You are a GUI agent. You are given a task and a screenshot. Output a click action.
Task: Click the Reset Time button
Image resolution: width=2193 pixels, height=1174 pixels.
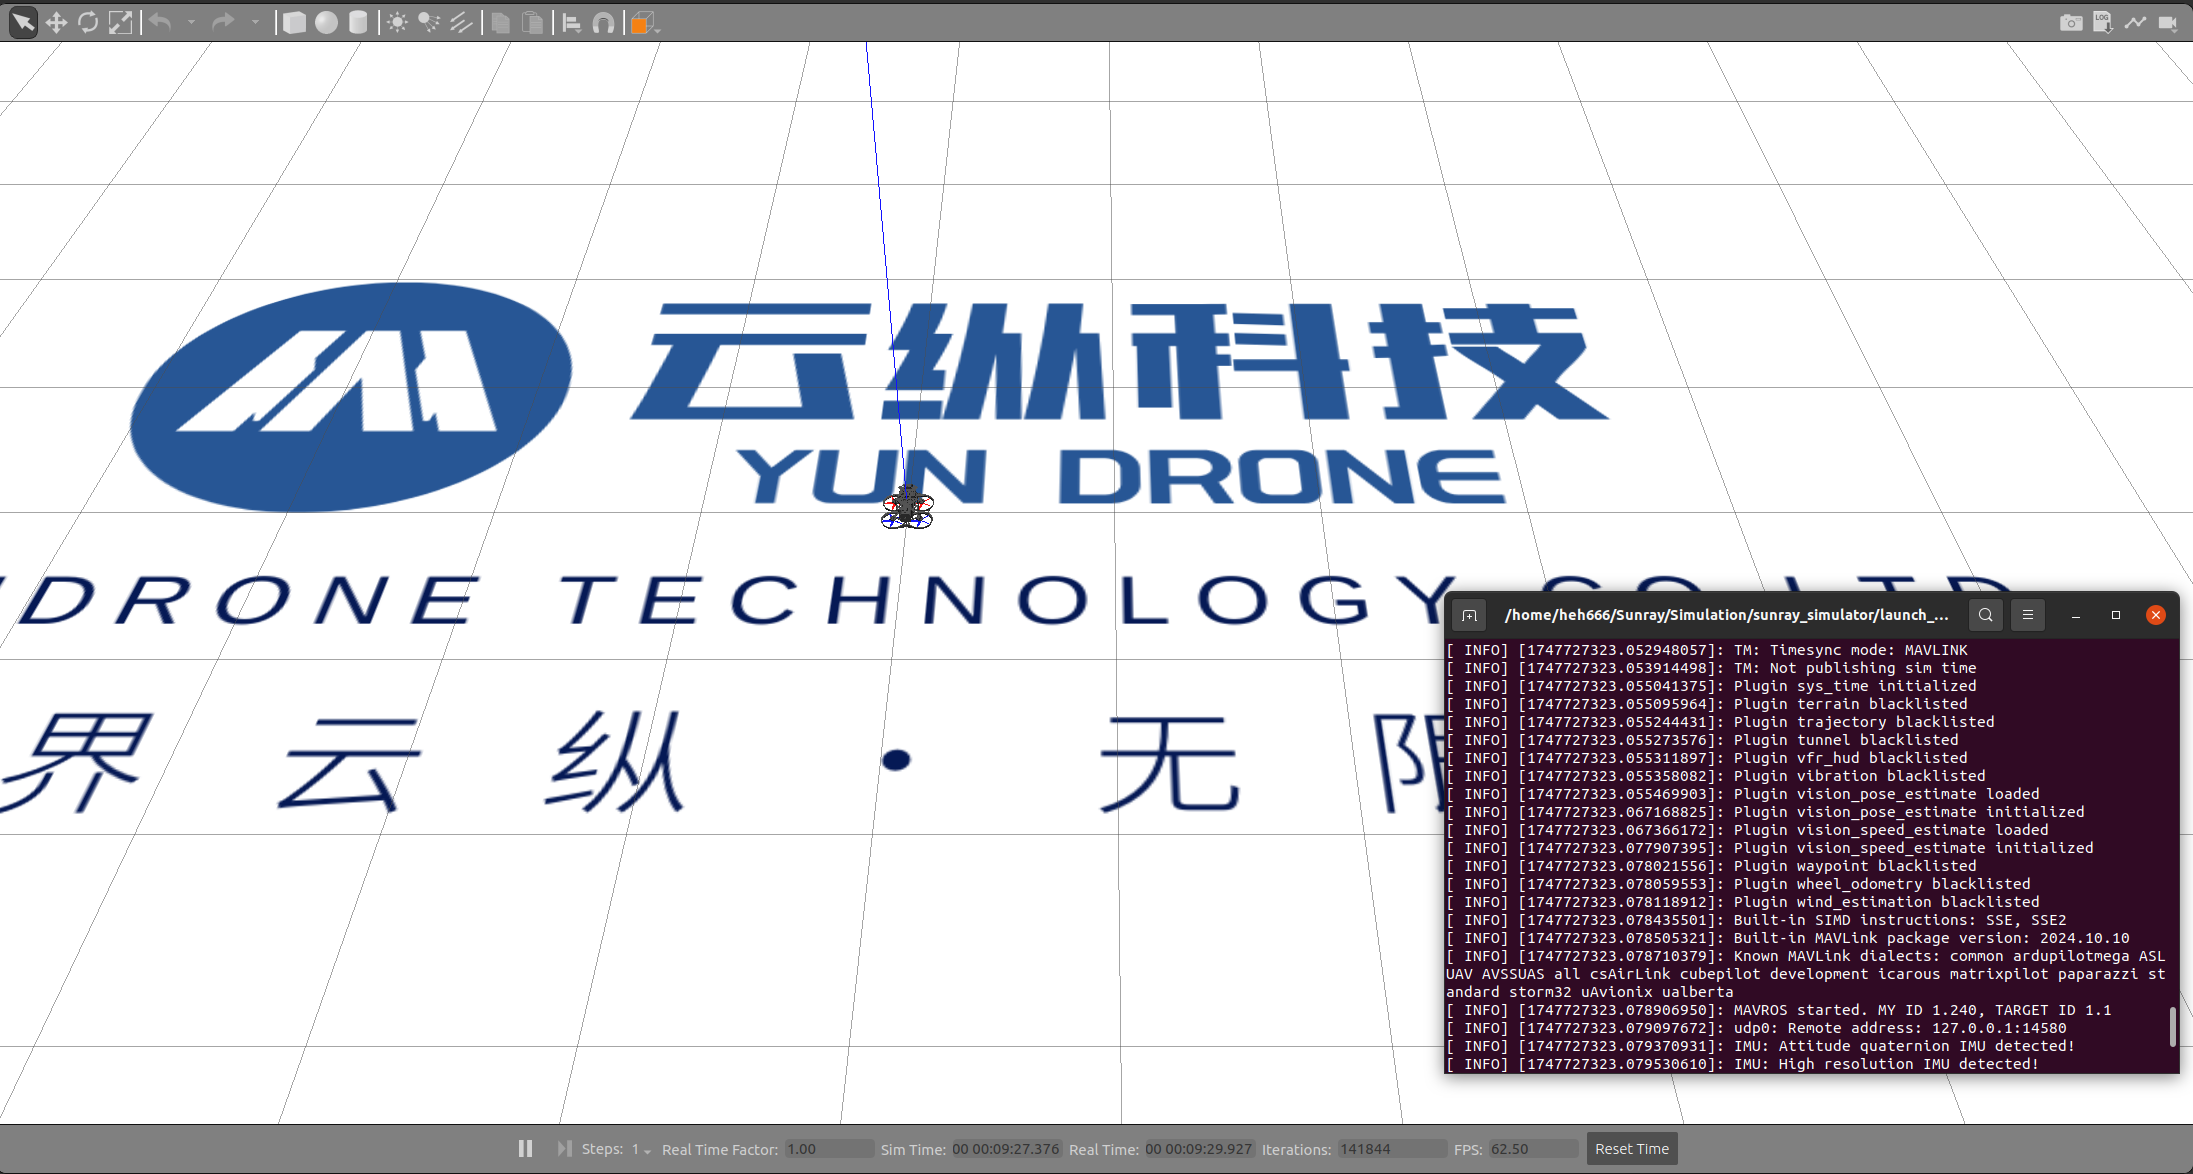click(1632, 1149)
